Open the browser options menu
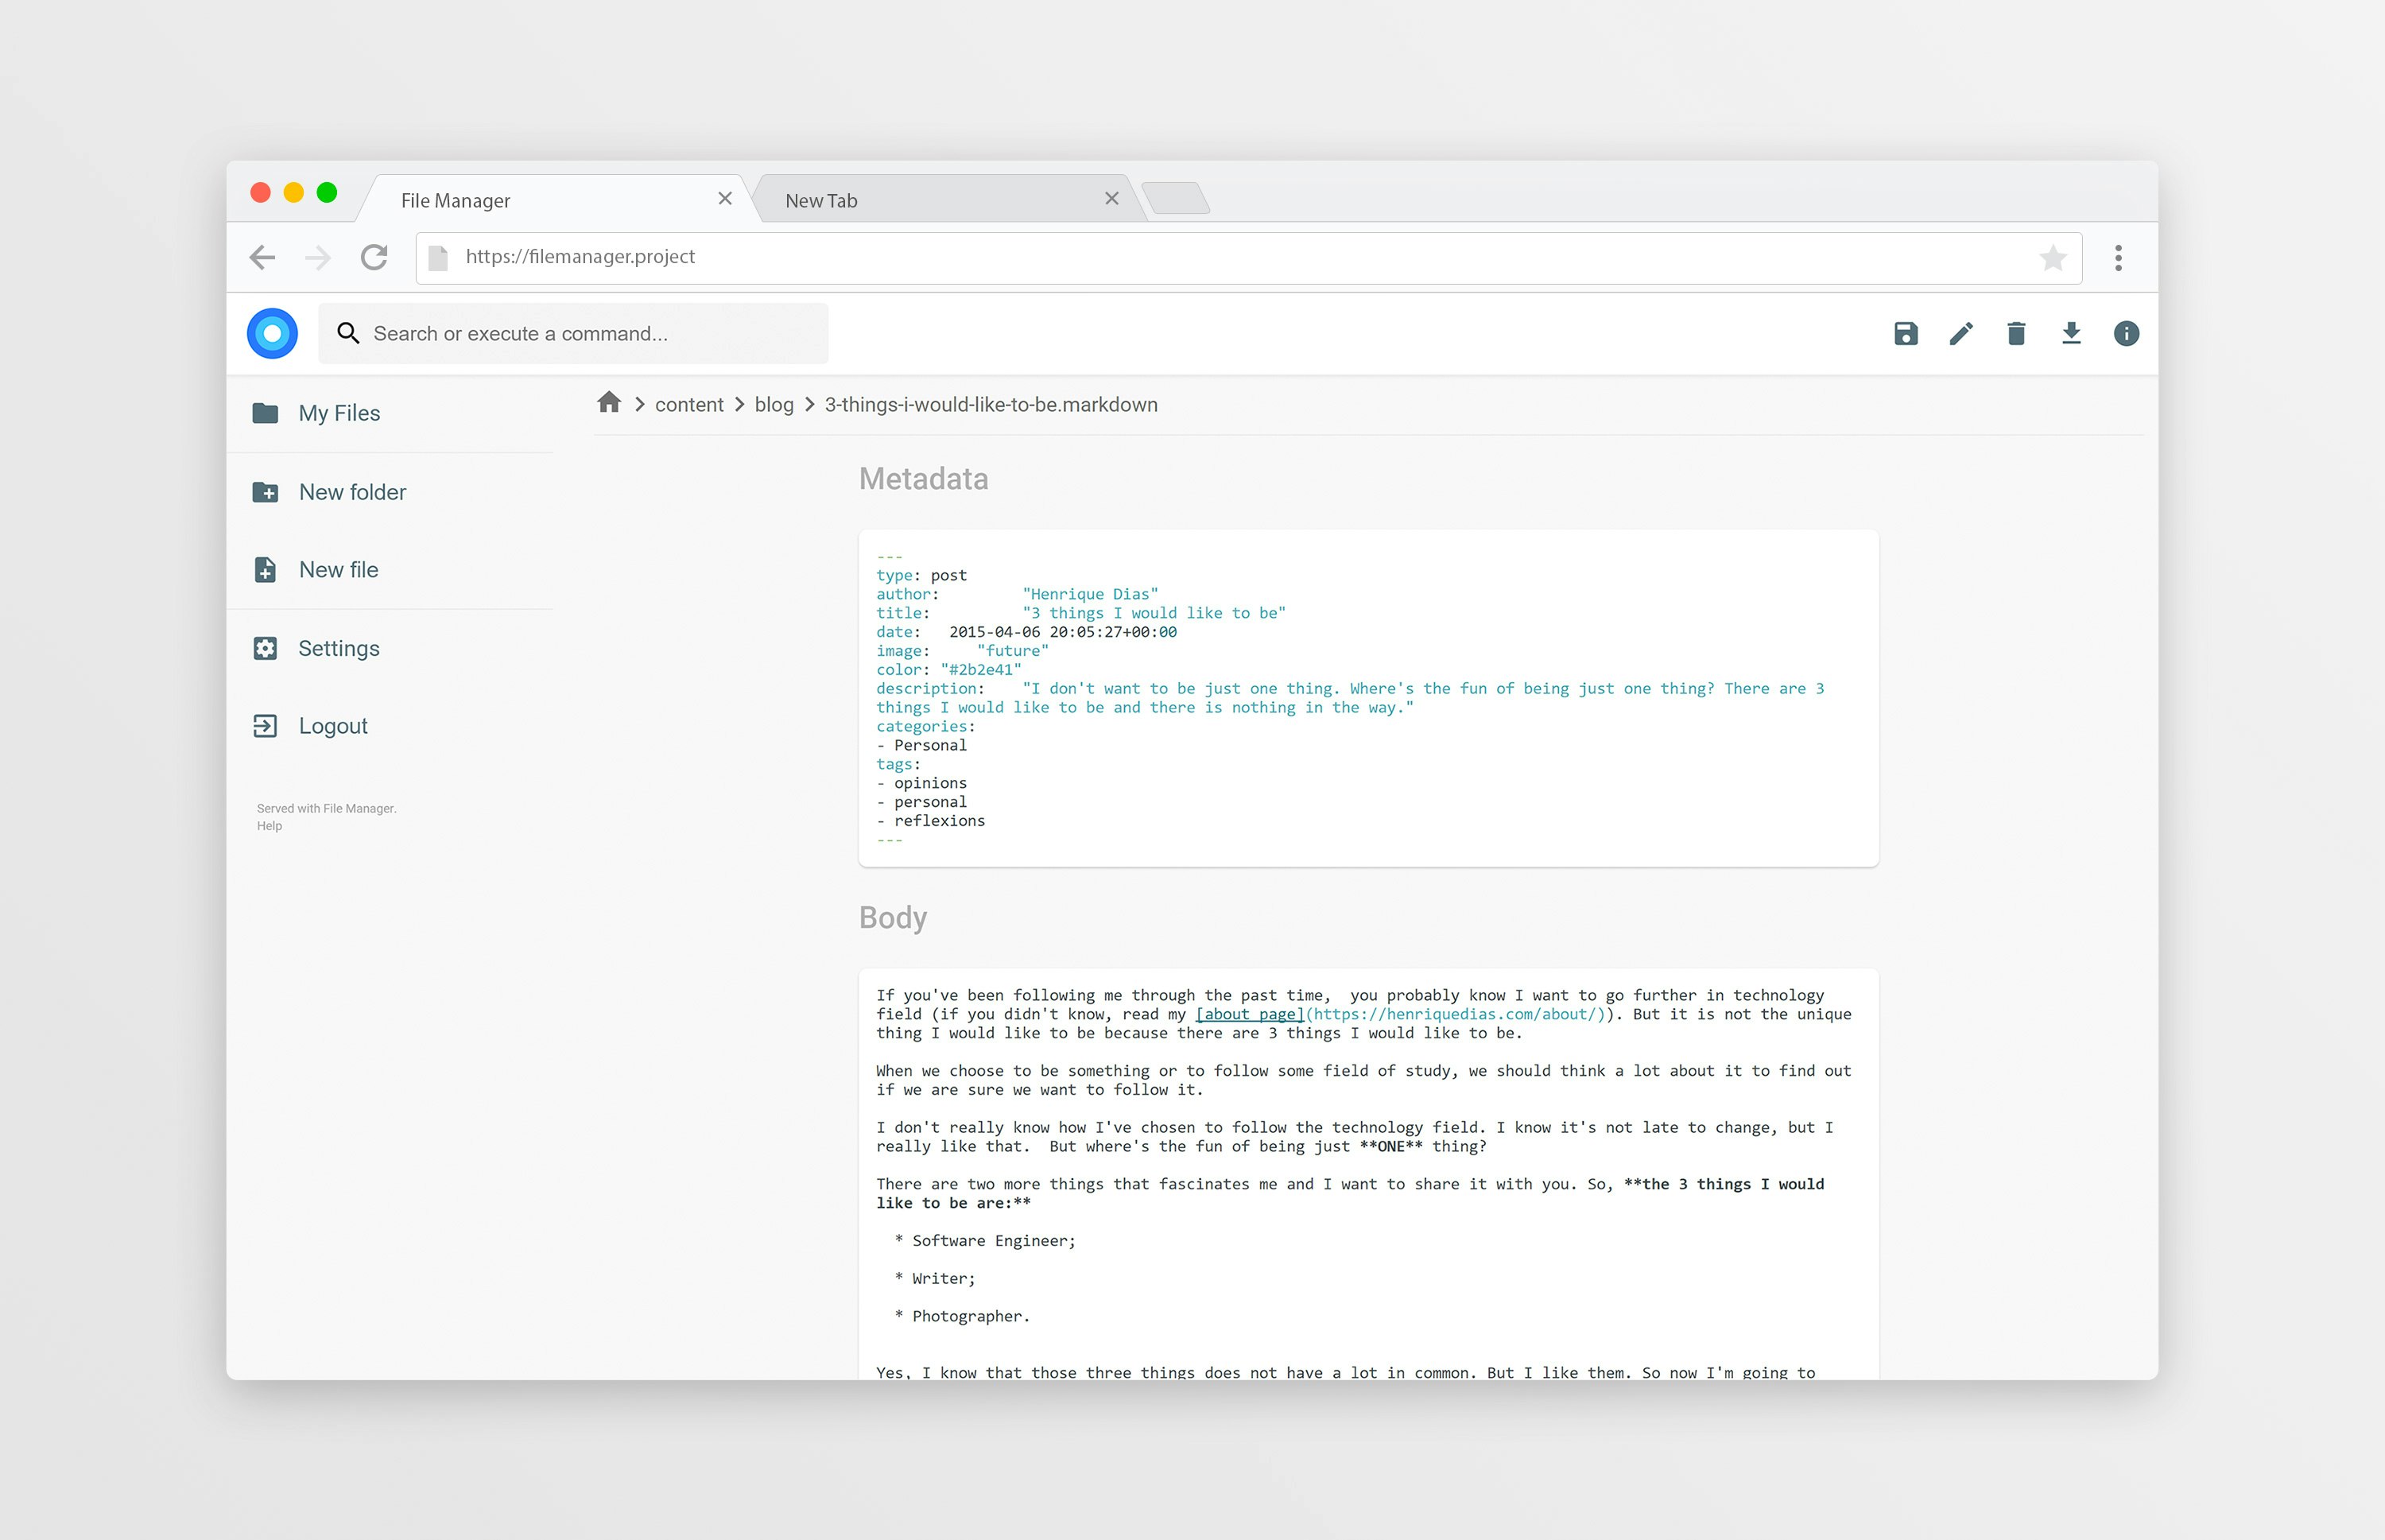The height and width of the screenshot is (1540, 2385). 2117,257
